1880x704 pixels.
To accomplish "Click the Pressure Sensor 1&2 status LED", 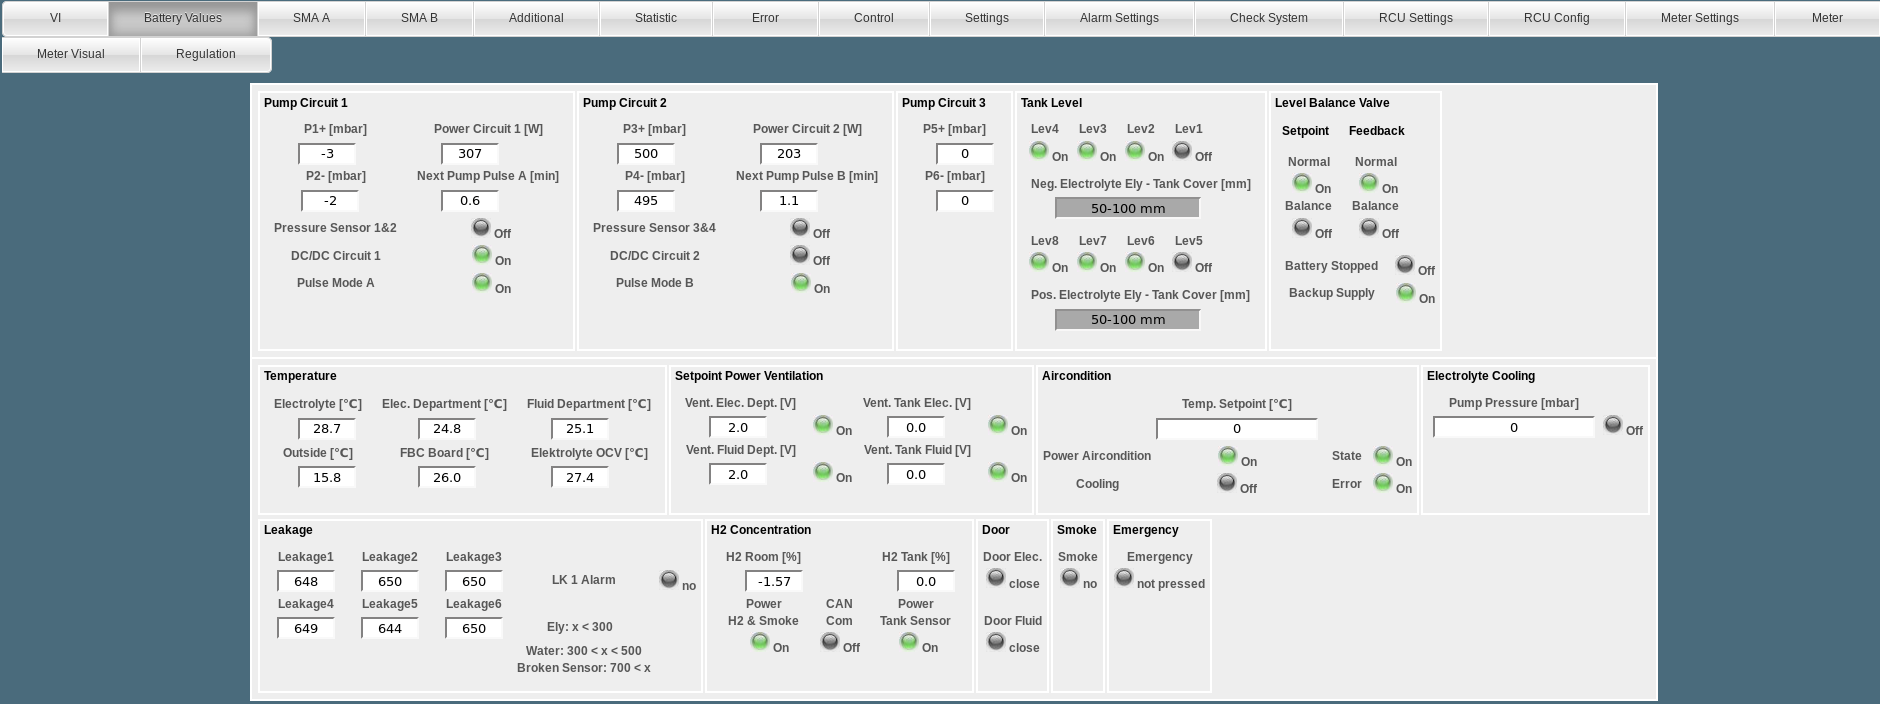I will [481, 228].
